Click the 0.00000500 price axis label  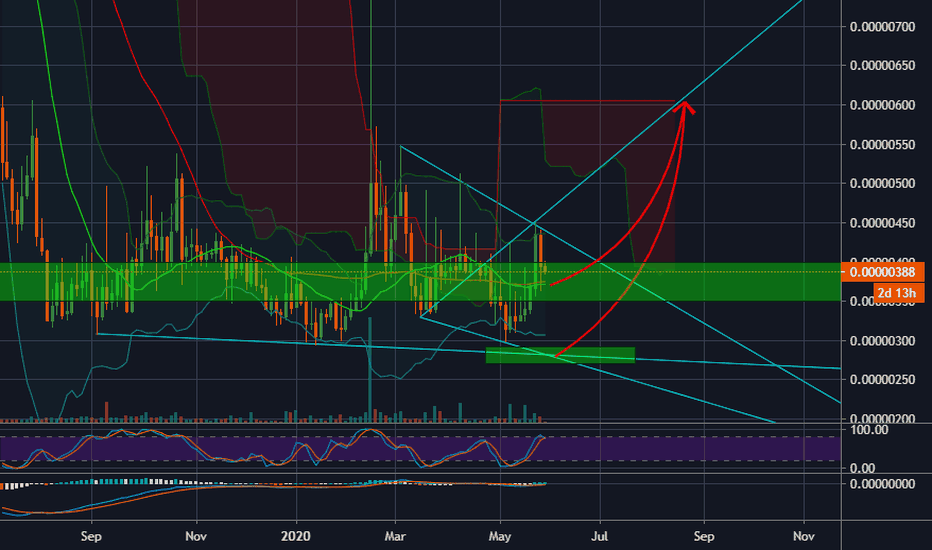883,183
